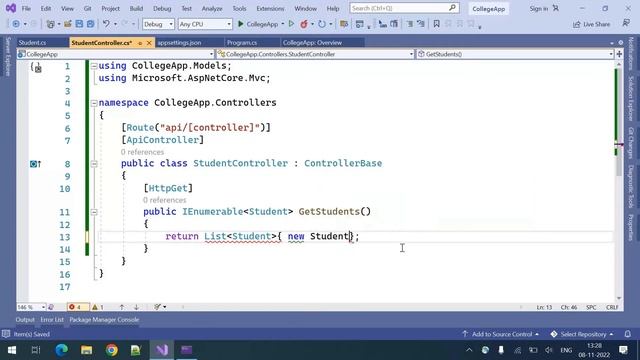
Task: Open the CollegeApp.Controllers.StudentController type dropdown
Action: click(315, 54)
